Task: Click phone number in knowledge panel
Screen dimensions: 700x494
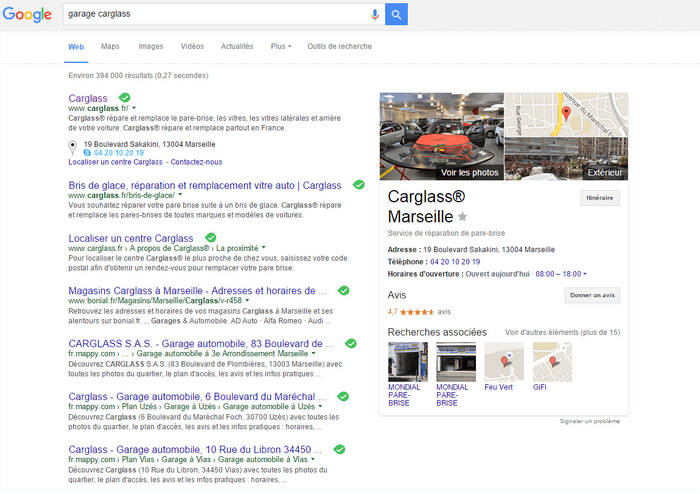Action: (x=455, y=262)
